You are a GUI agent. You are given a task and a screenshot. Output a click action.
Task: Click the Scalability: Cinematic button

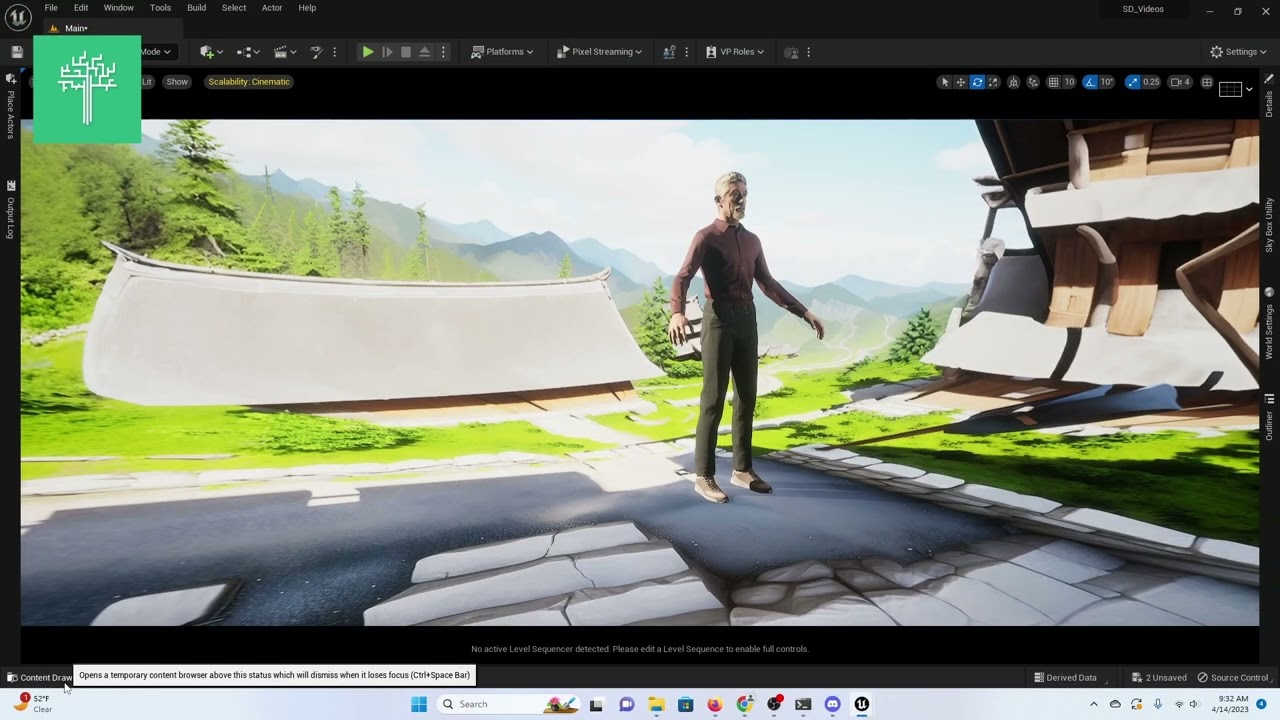pos(249,82)
